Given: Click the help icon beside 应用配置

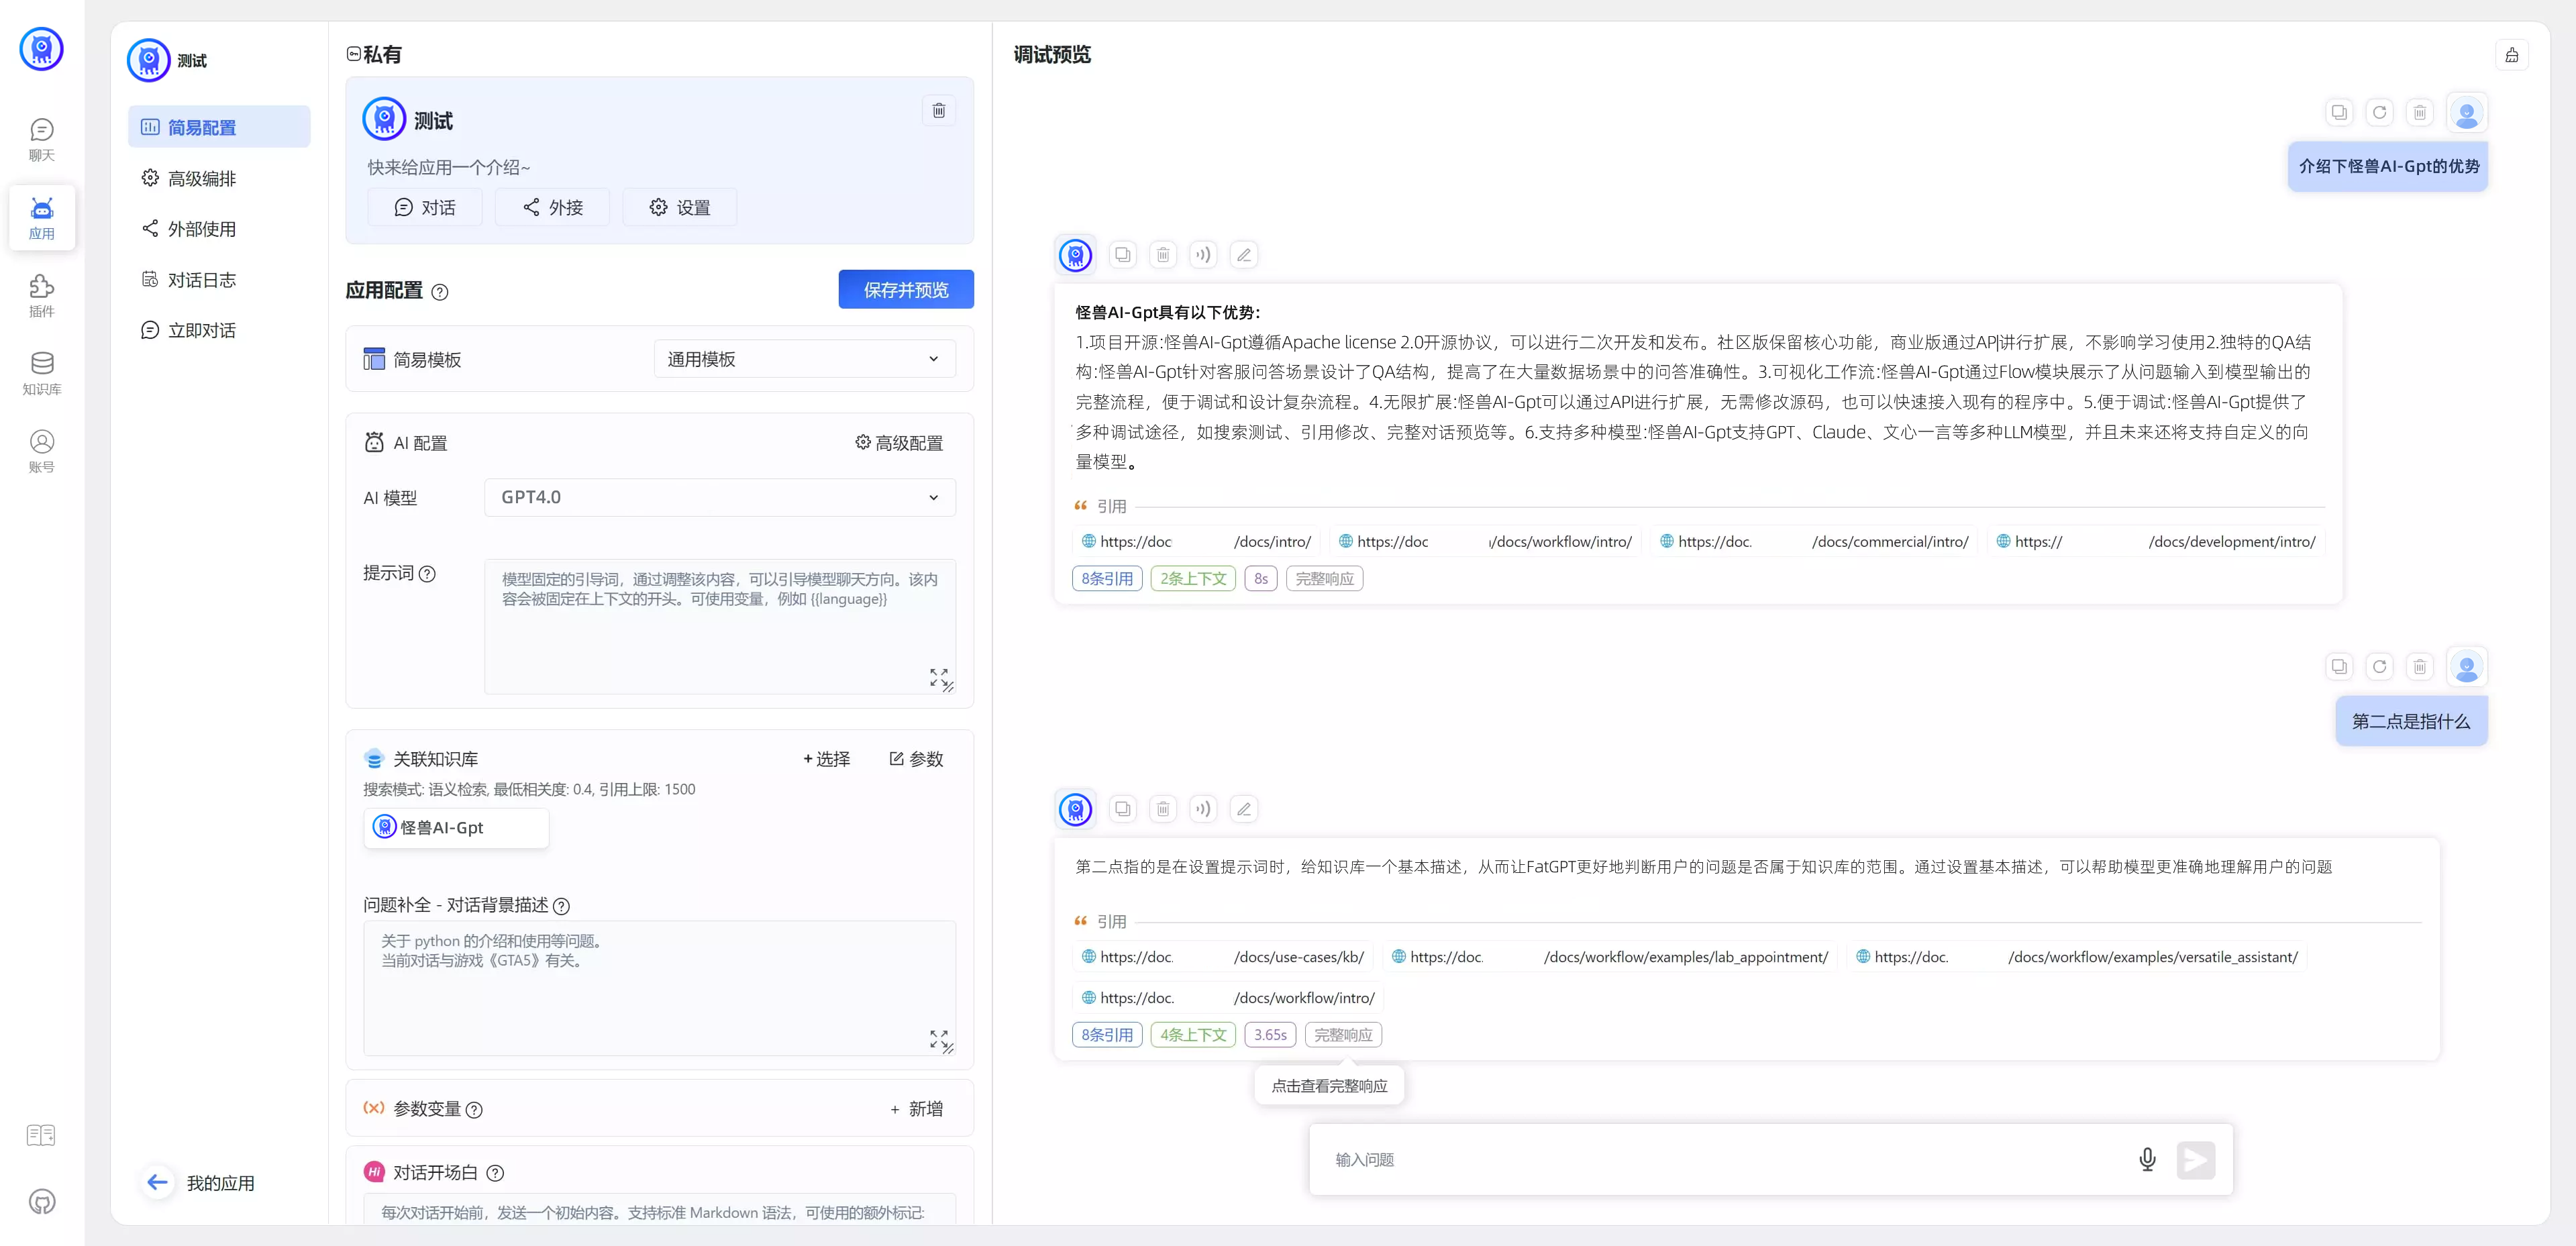Looking at the screenshot, I should [x=439, y=292].
